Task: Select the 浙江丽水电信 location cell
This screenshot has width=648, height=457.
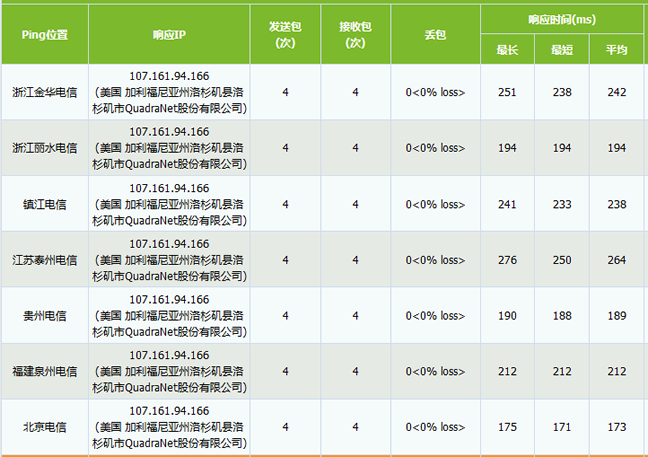Action: point(44,148)
